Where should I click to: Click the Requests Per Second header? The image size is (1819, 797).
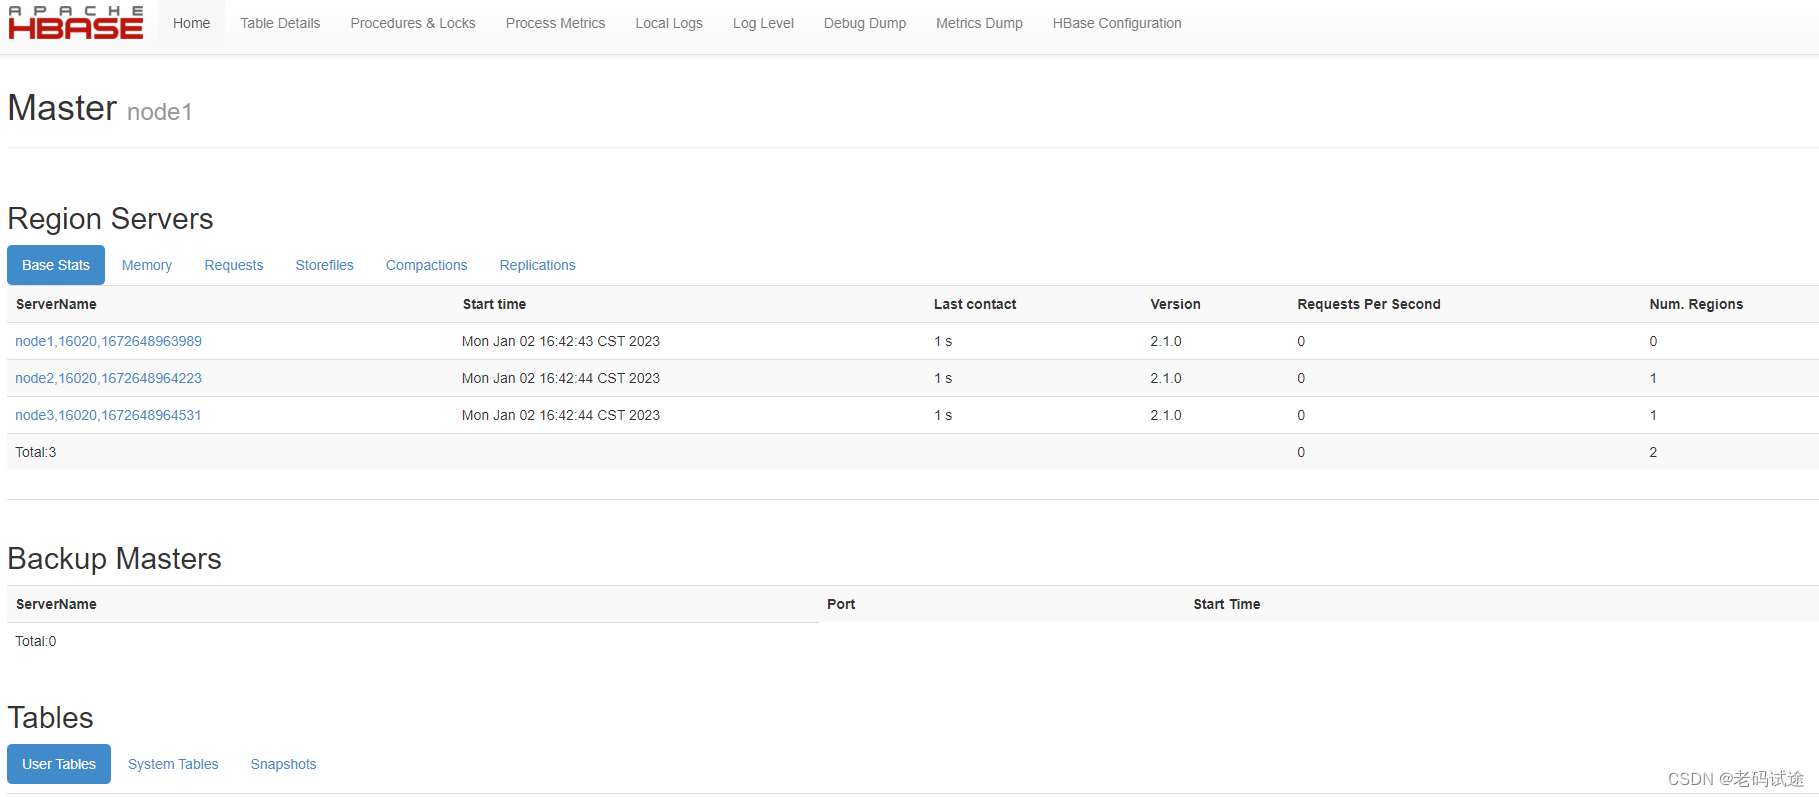point(1369,304)
